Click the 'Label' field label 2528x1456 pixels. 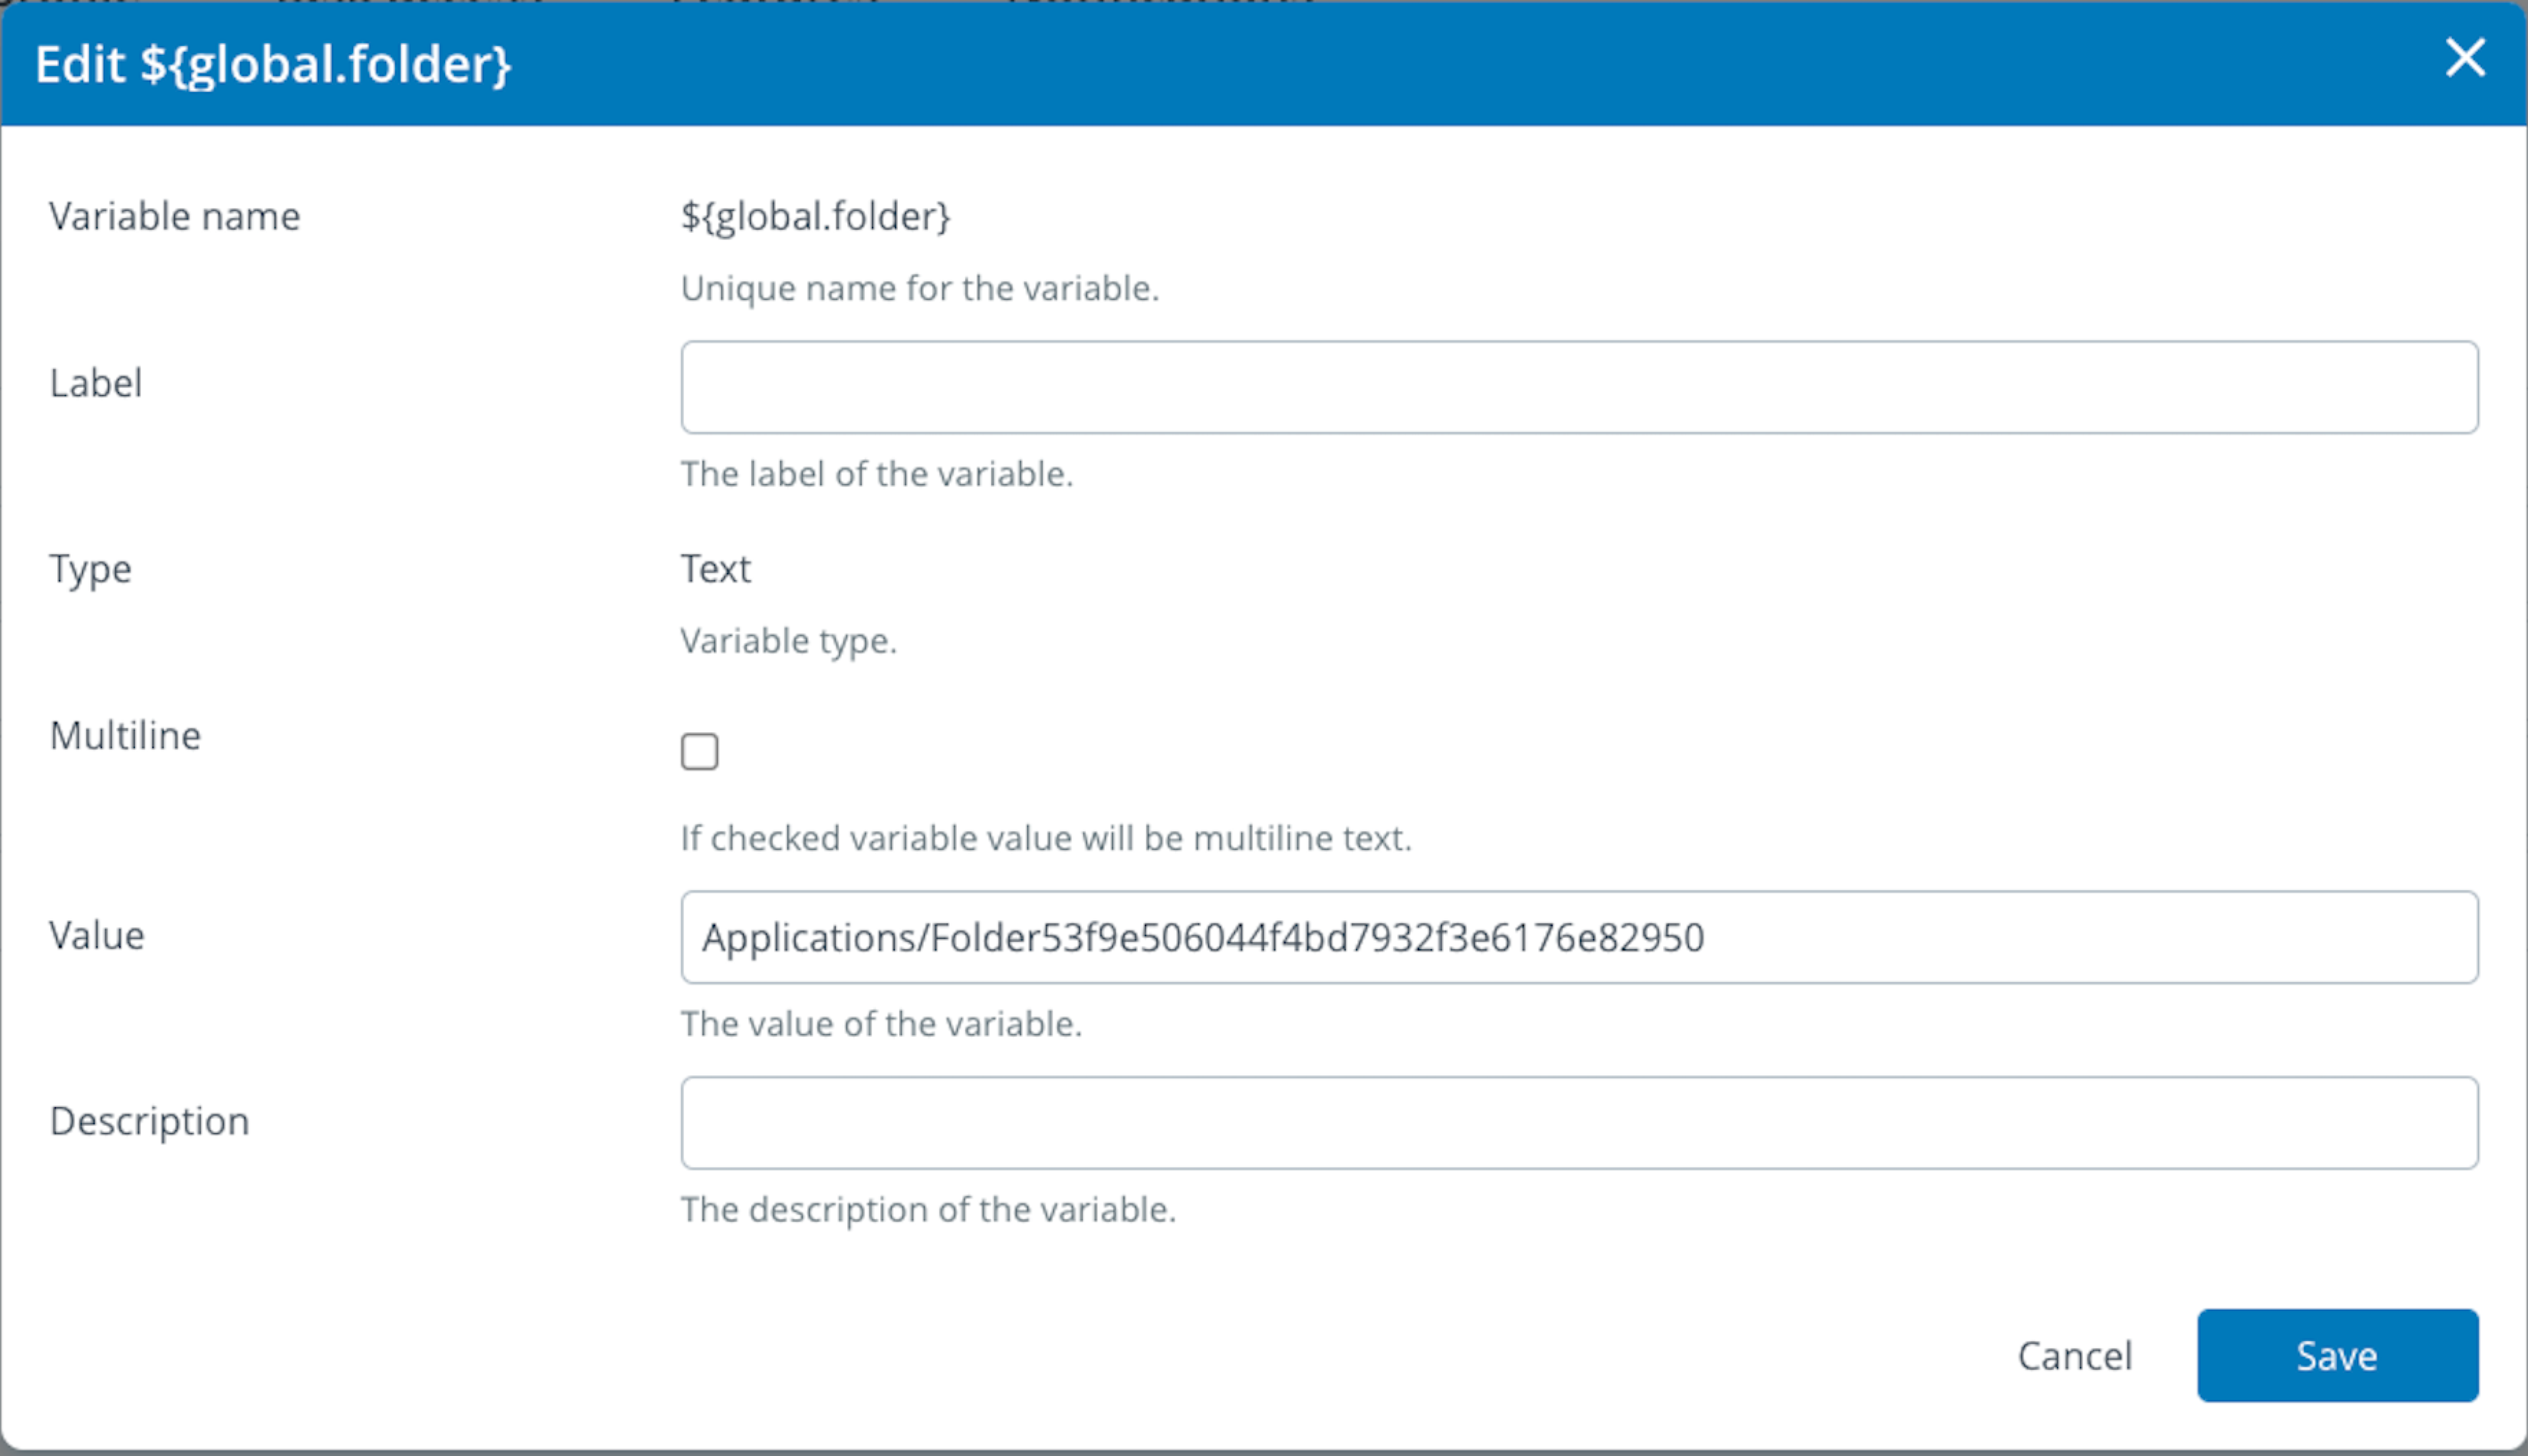(x=96, y=383)
